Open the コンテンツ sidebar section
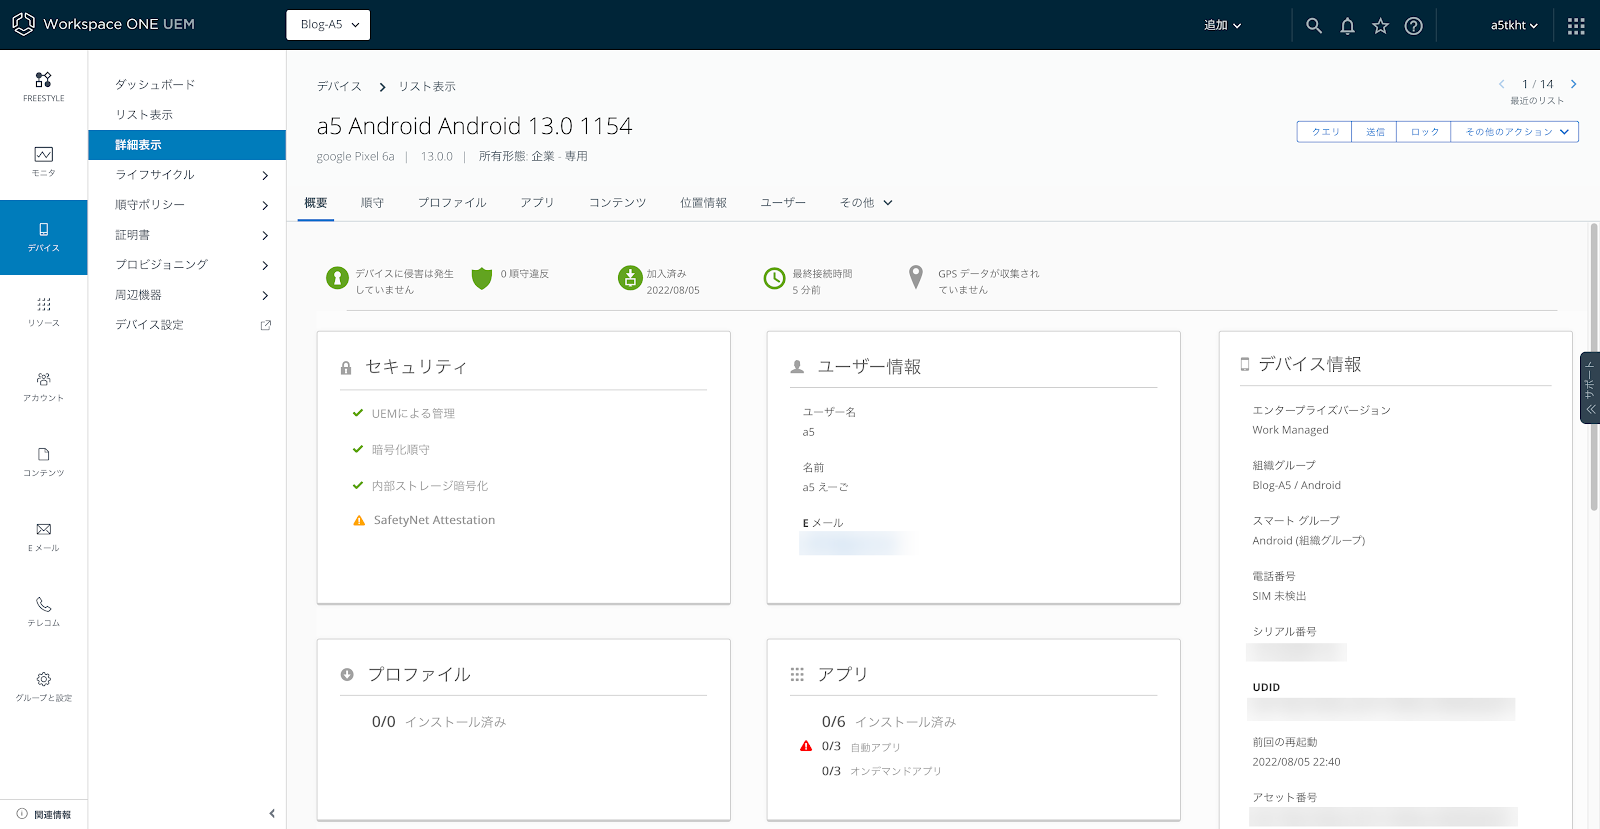The width and height of the screenshot is (1600, 829). [43, 462]
